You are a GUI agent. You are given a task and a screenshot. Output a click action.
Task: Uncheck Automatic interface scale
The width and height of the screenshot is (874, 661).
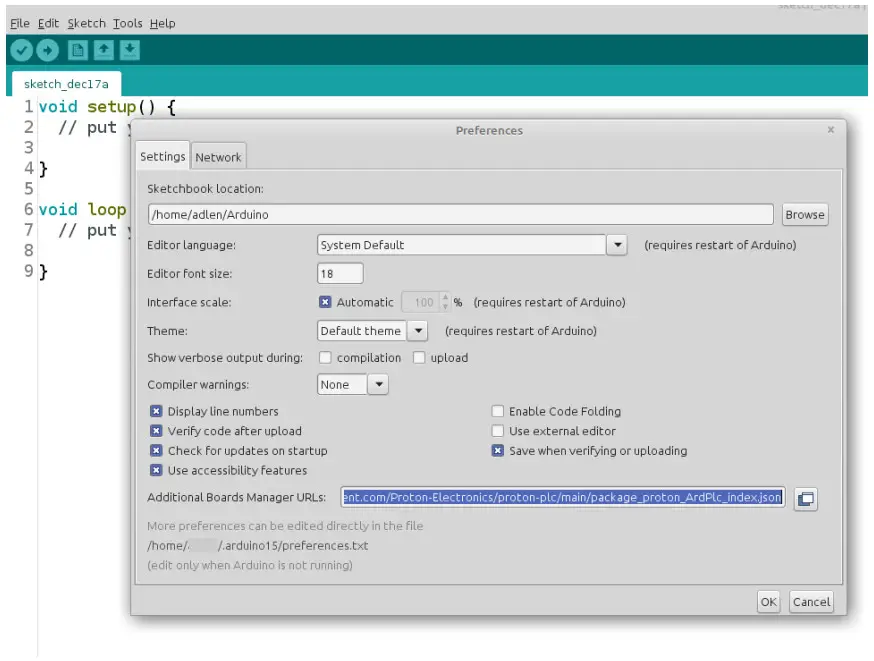click(325, 302)
